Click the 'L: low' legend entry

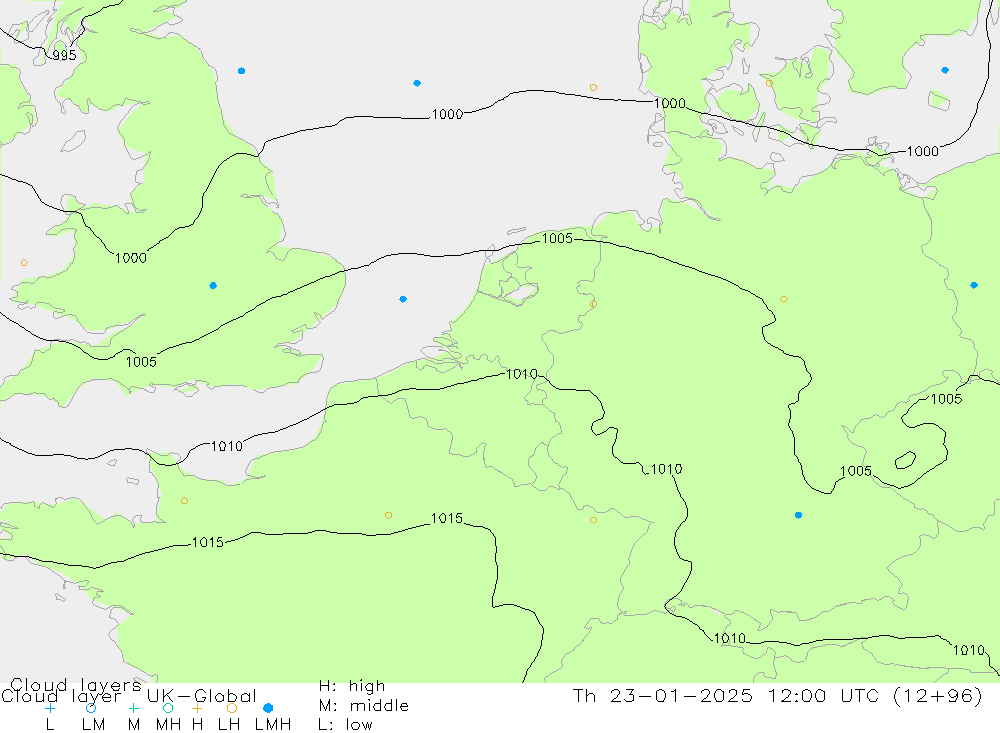click(346, 725)
